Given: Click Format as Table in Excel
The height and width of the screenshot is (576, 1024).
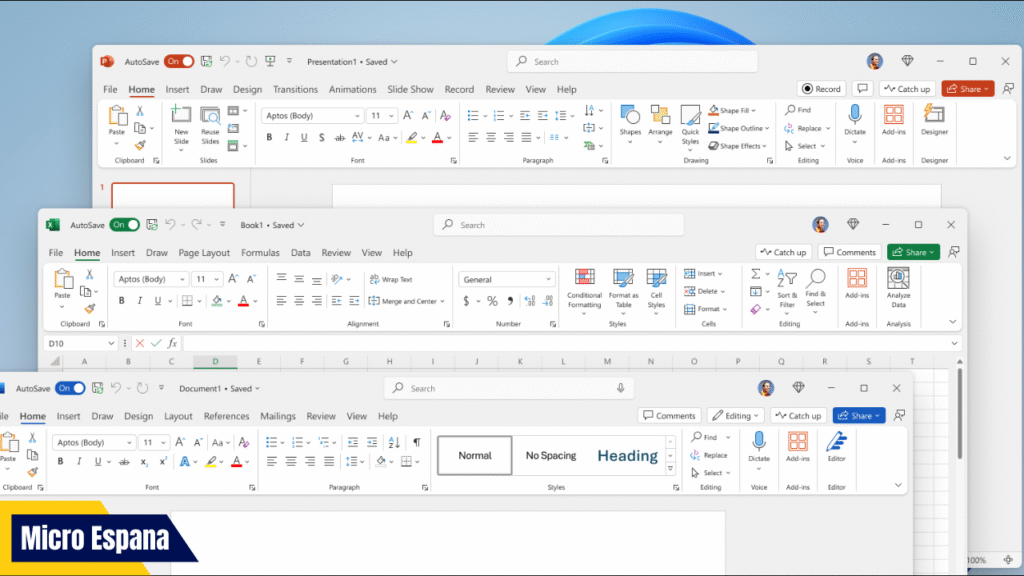Looking at the screenshot, I should coord(623,289).
